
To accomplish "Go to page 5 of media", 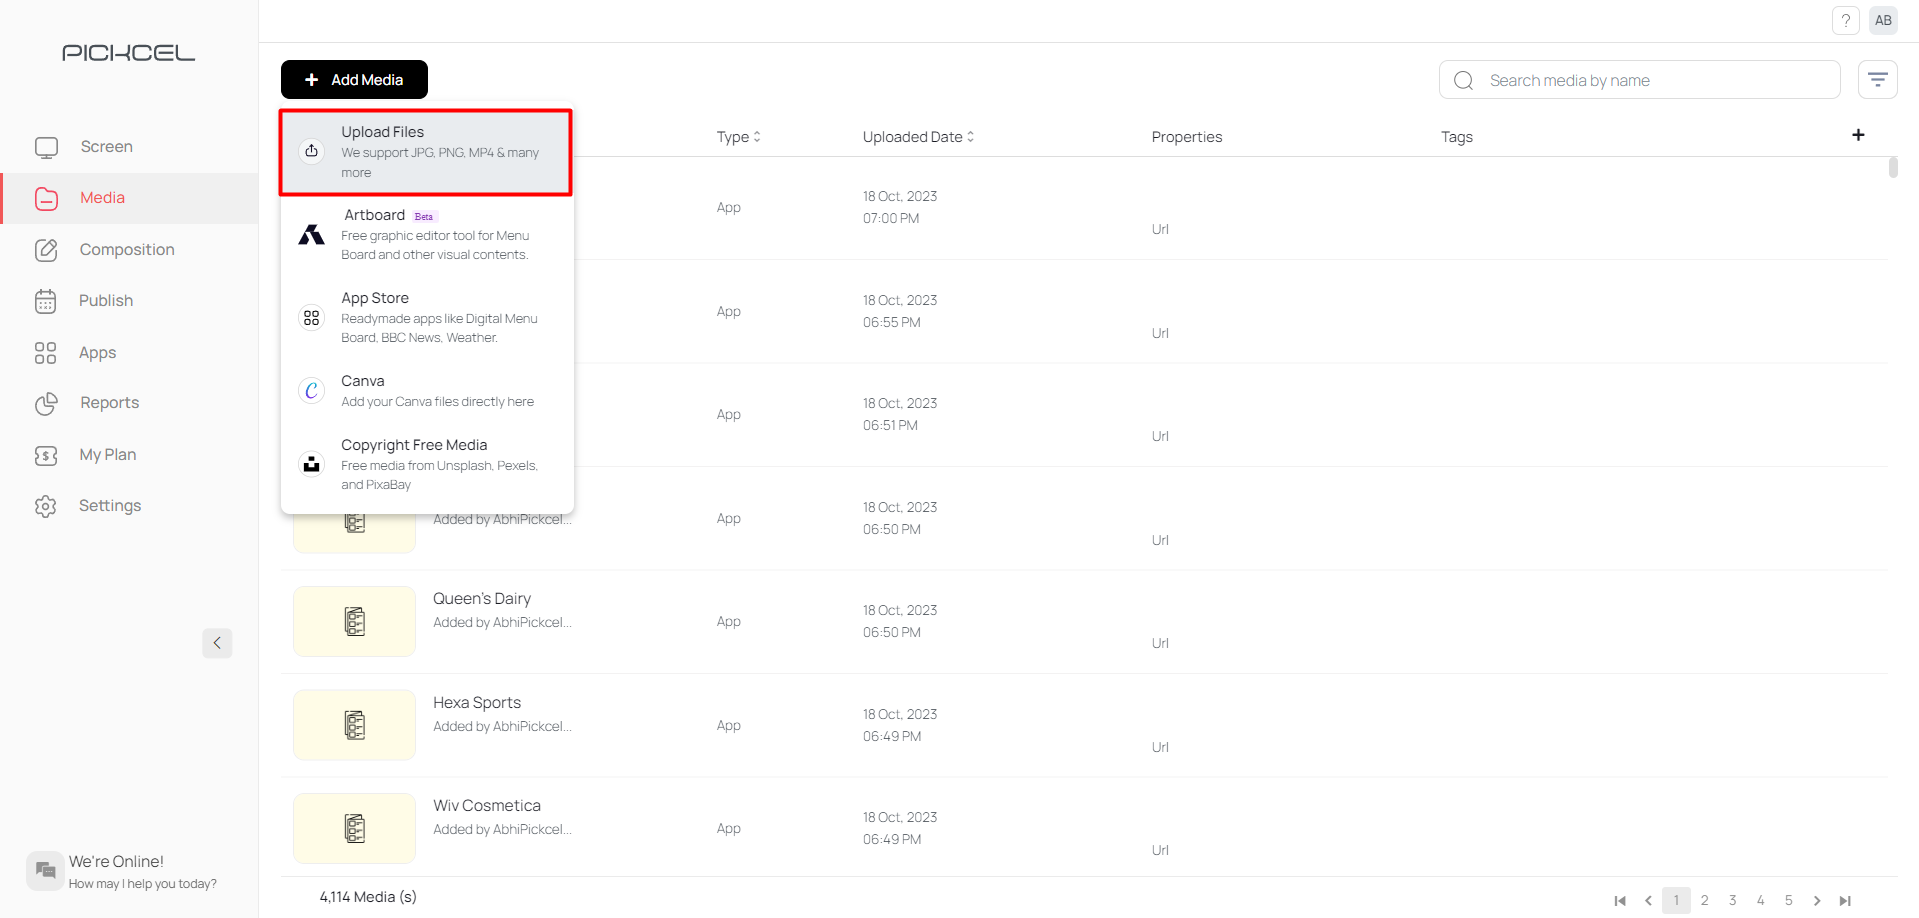I will coord(1789,900).
